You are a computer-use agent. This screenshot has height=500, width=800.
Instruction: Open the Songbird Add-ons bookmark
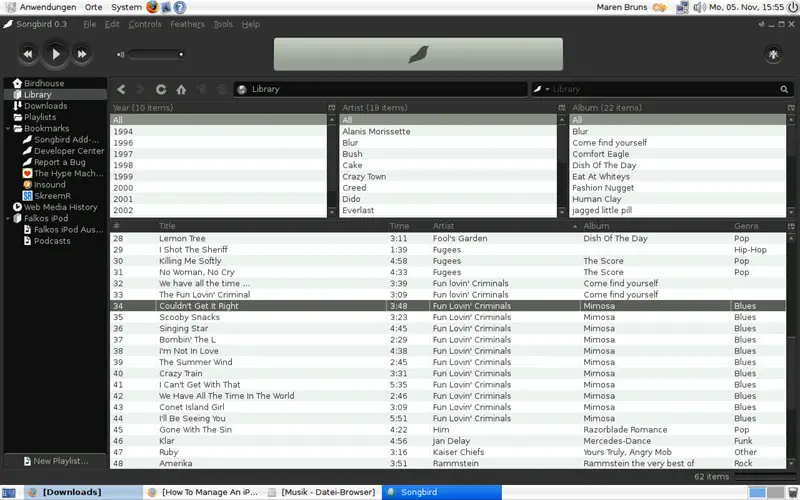click(x=66, y=139)
